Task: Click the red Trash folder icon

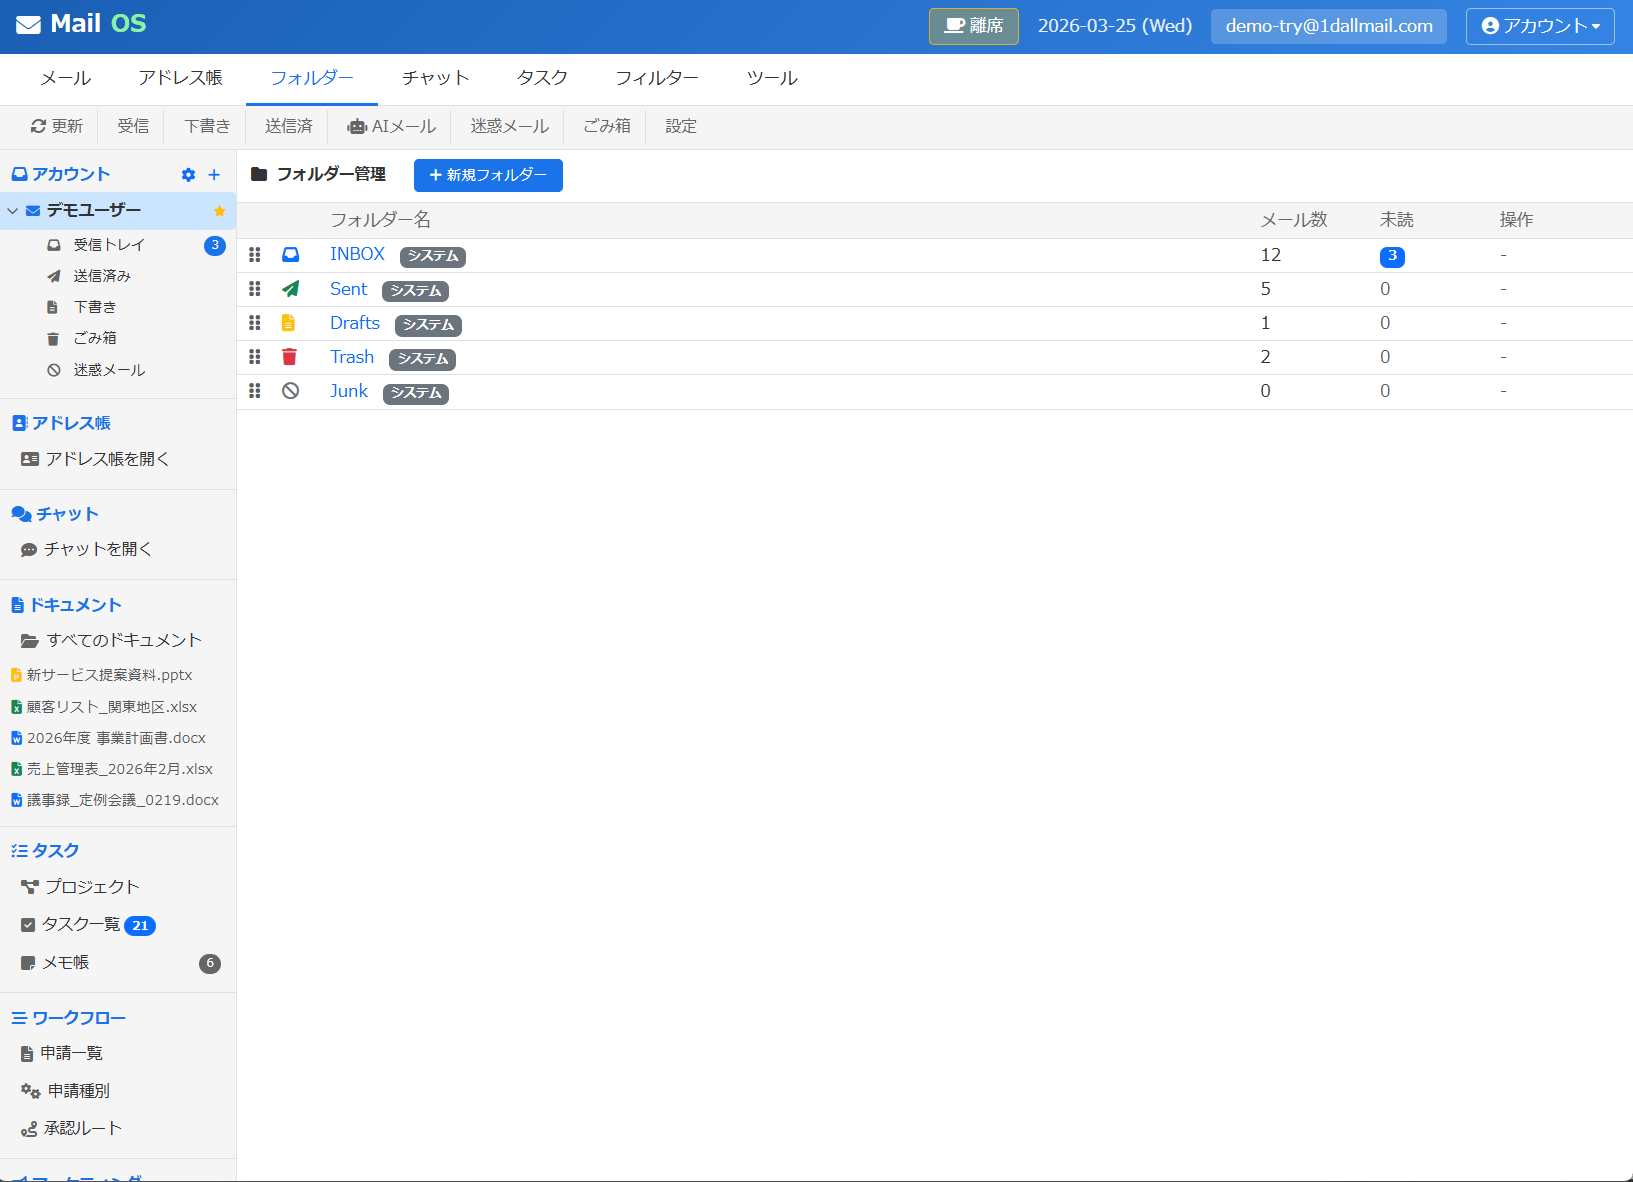Action: click(290, 357)
